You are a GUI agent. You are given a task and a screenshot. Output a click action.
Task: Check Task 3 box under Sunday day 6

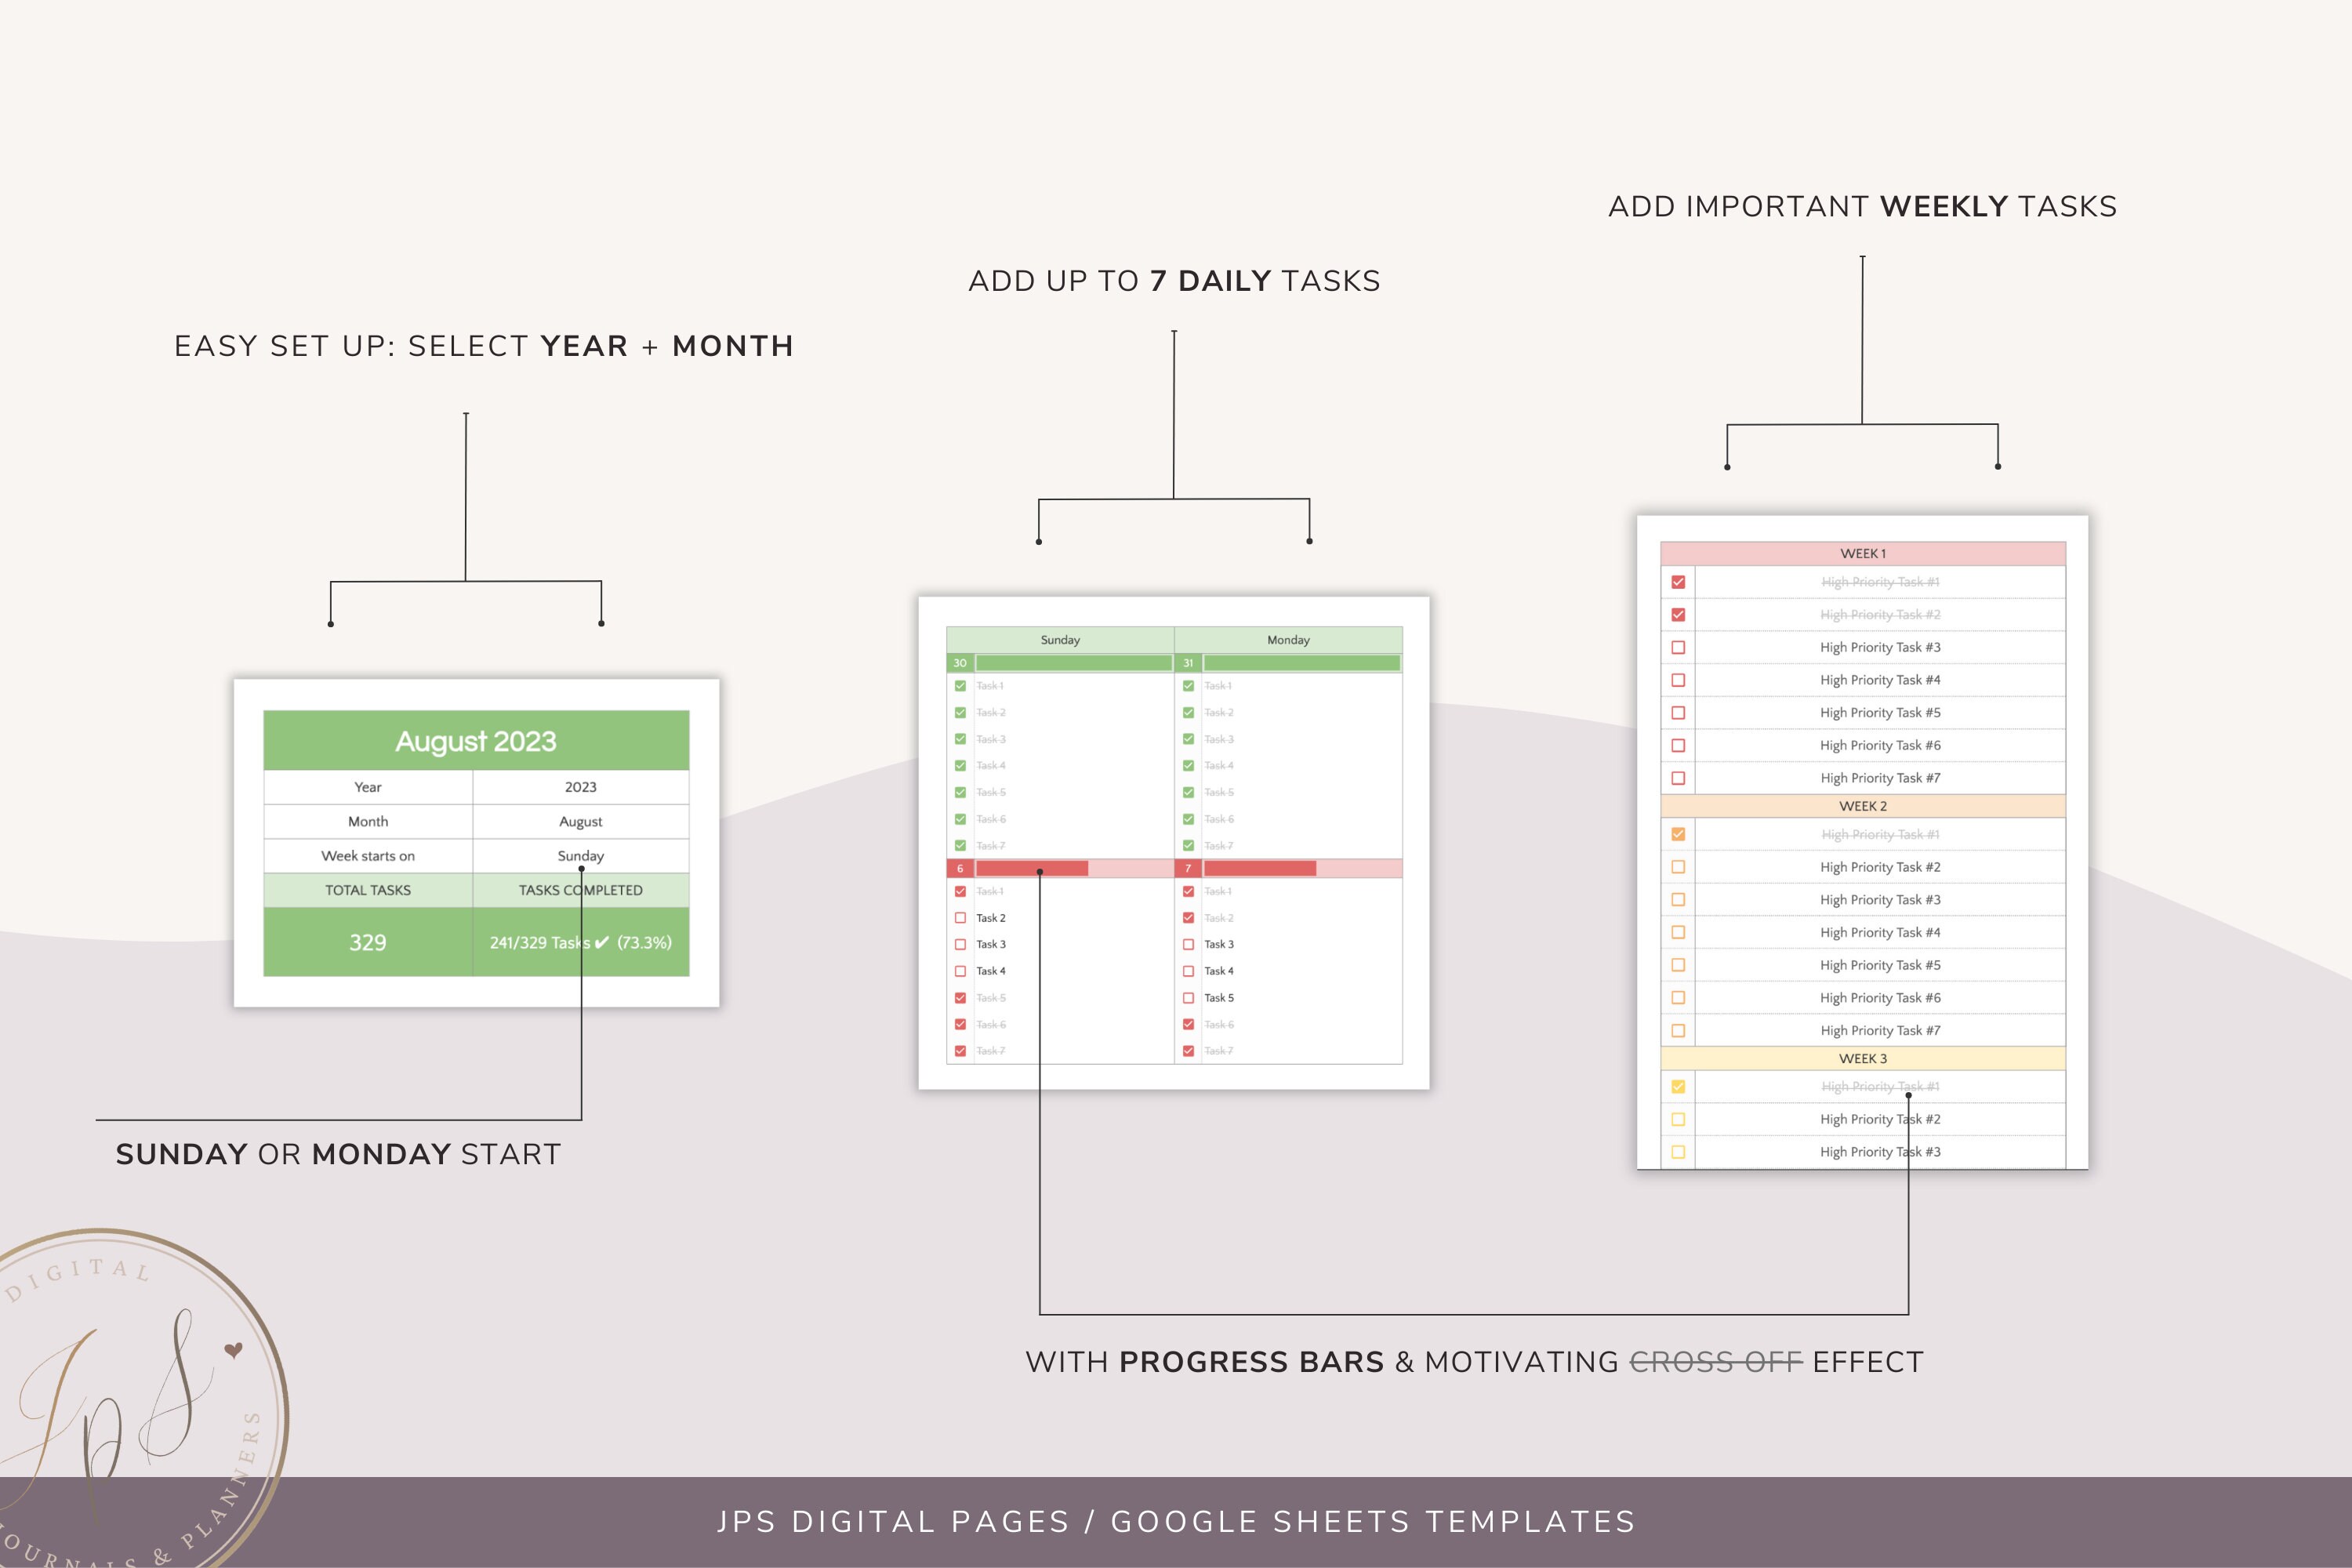pos(960,944)
